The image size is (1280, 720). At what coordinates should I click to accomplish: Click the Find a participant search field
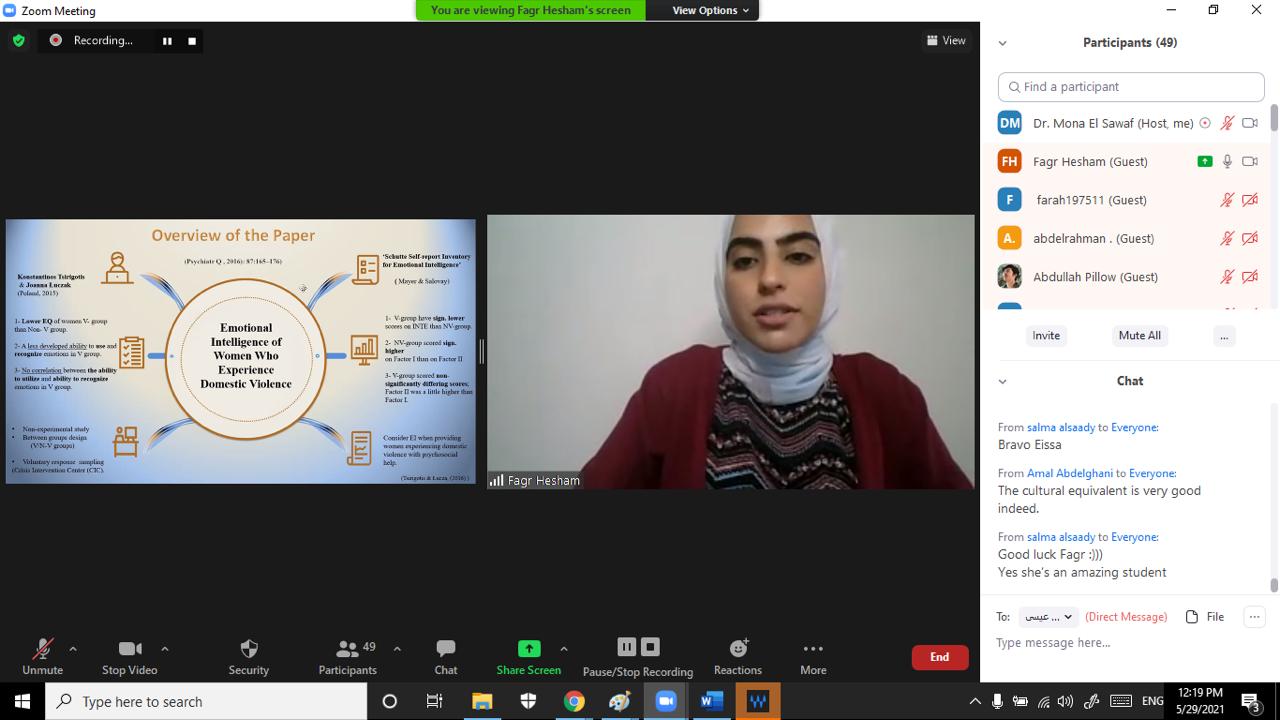click(x=1131, y=87)
